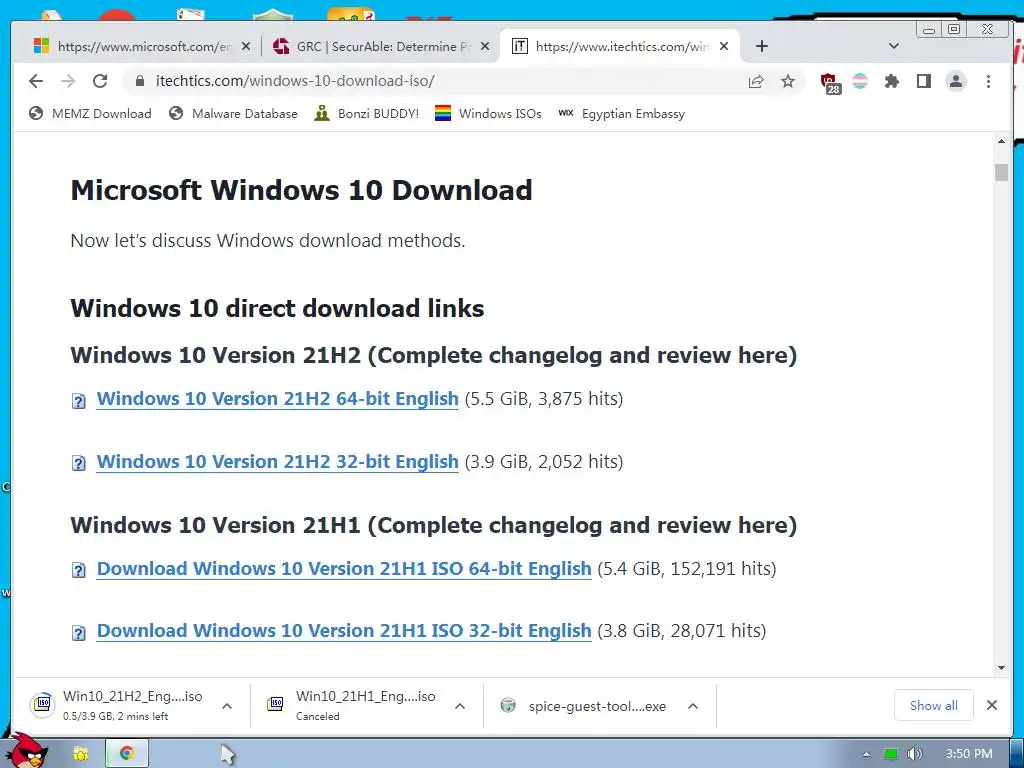Click the green network tray icon

coord(891,754)
